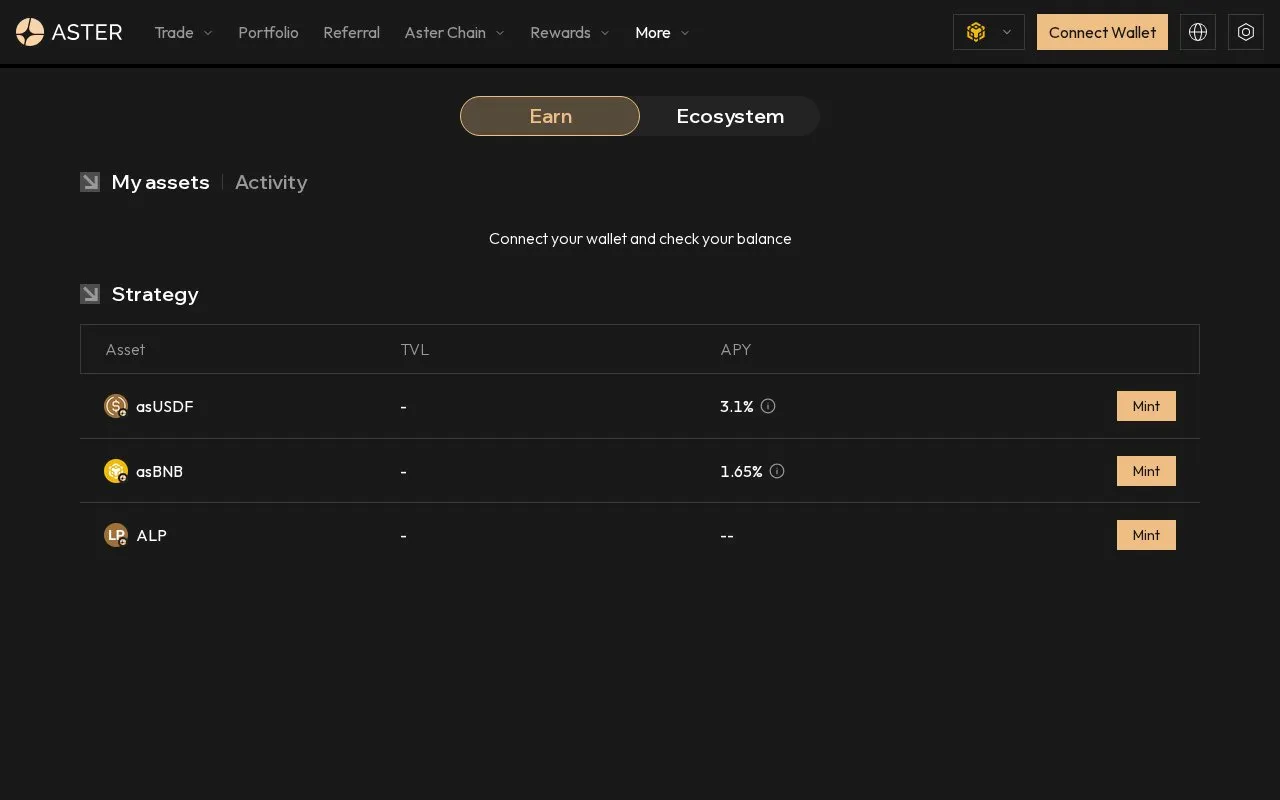Click the asBNB asset name
The image size is (1280, 800).
160,471
